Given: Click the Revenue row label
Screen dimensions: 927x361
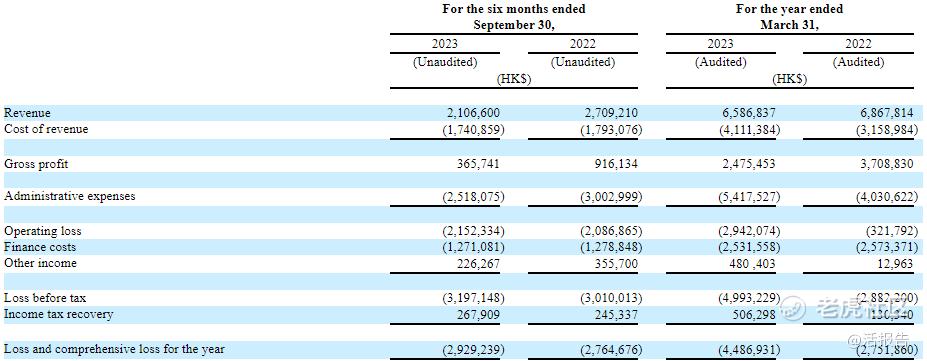Looking at the screenshot, I should point(27,113).
